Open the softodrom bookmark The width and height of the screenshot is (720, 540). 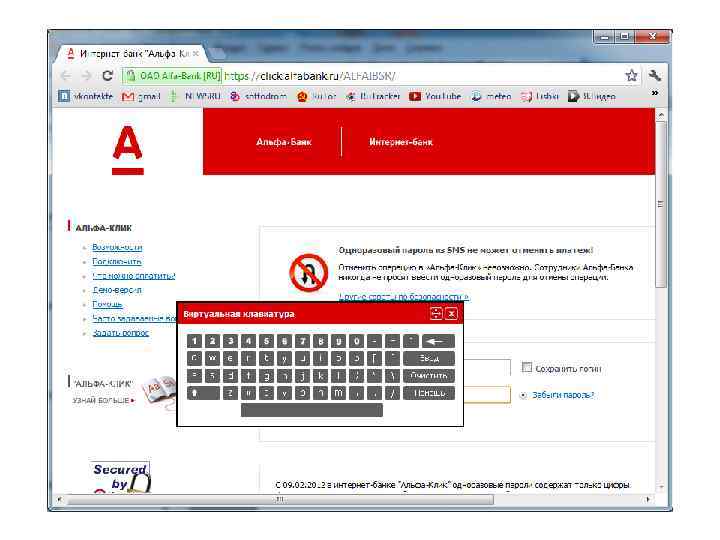coord(259,96)
